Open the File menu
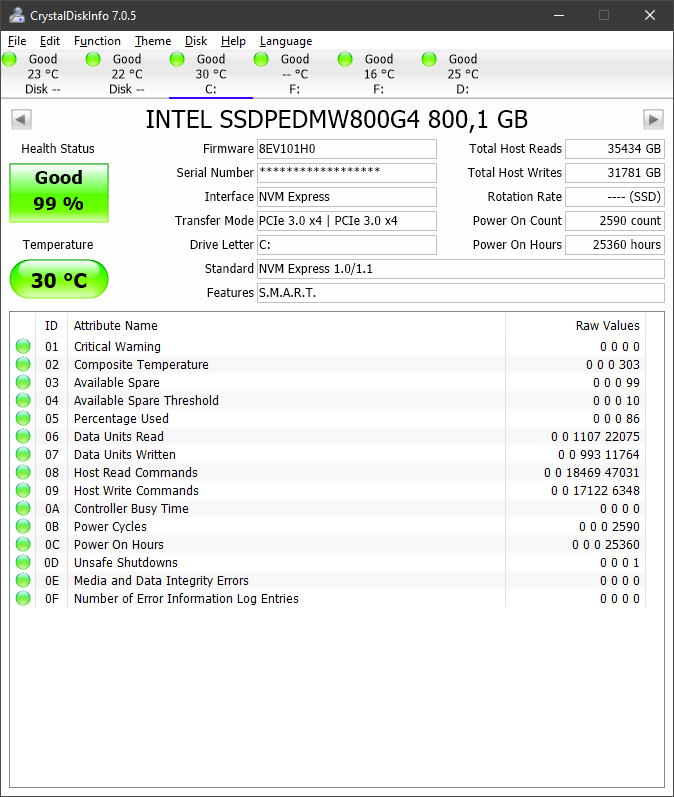674x797 pixels. 17,41
